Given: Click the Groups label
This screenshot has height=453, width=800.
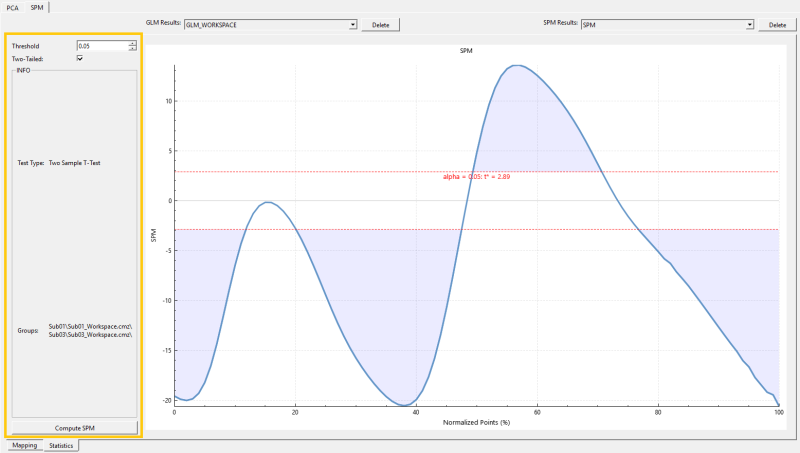Looking at the screenshot, I should click(x=28, y=331).
